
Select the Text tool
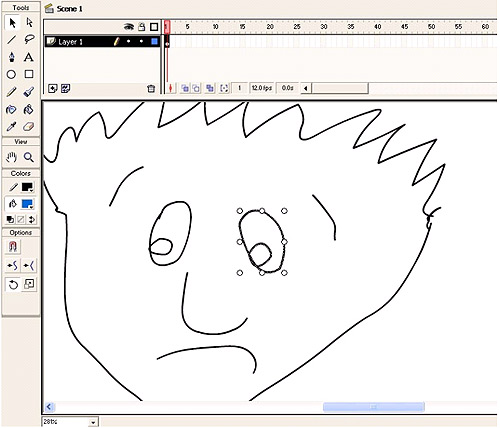click(x=29, y=57)
